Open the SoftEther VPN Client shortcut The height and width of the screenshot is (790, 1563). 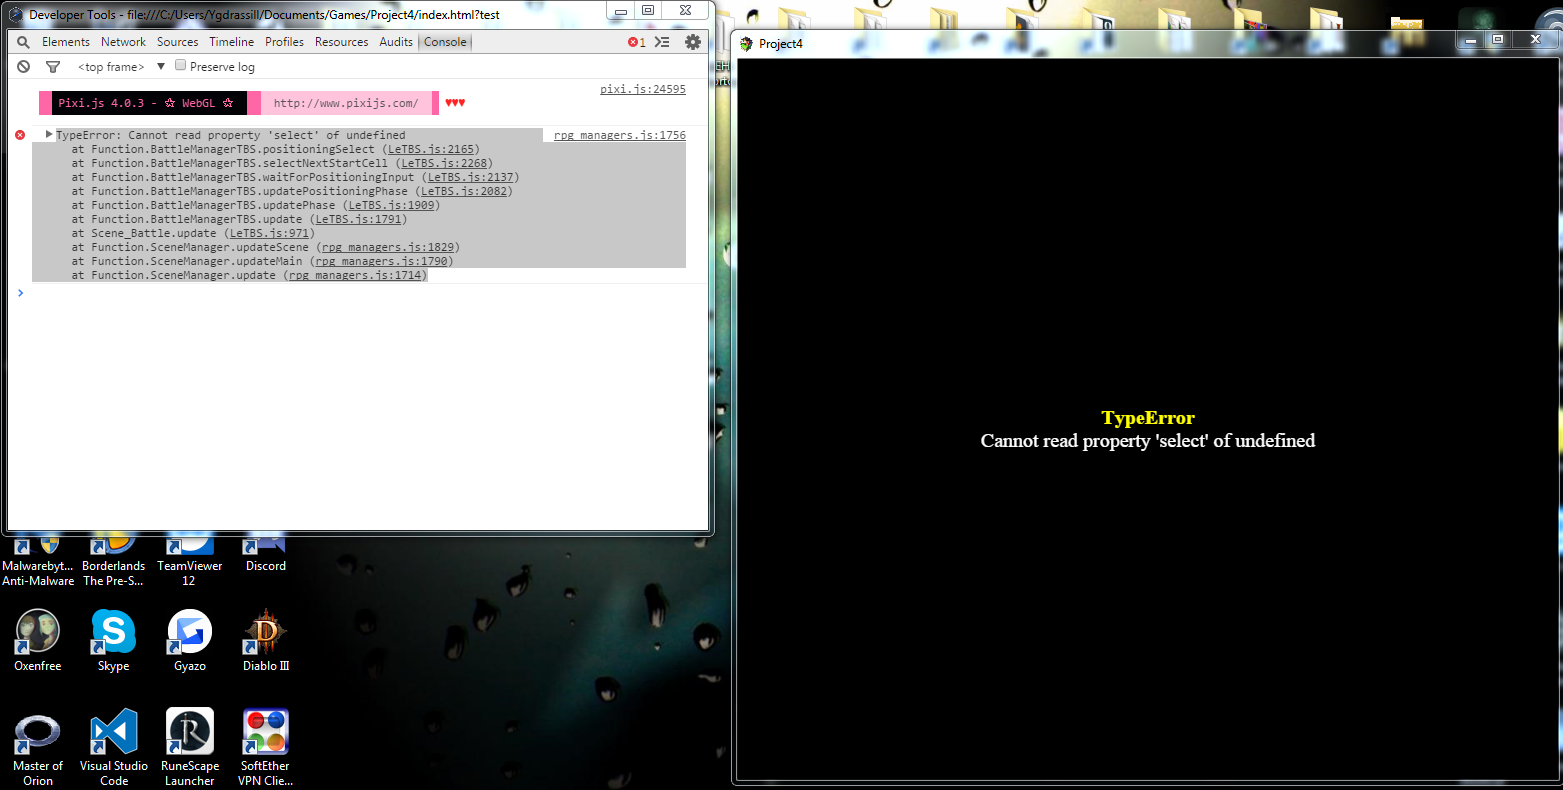265,749
